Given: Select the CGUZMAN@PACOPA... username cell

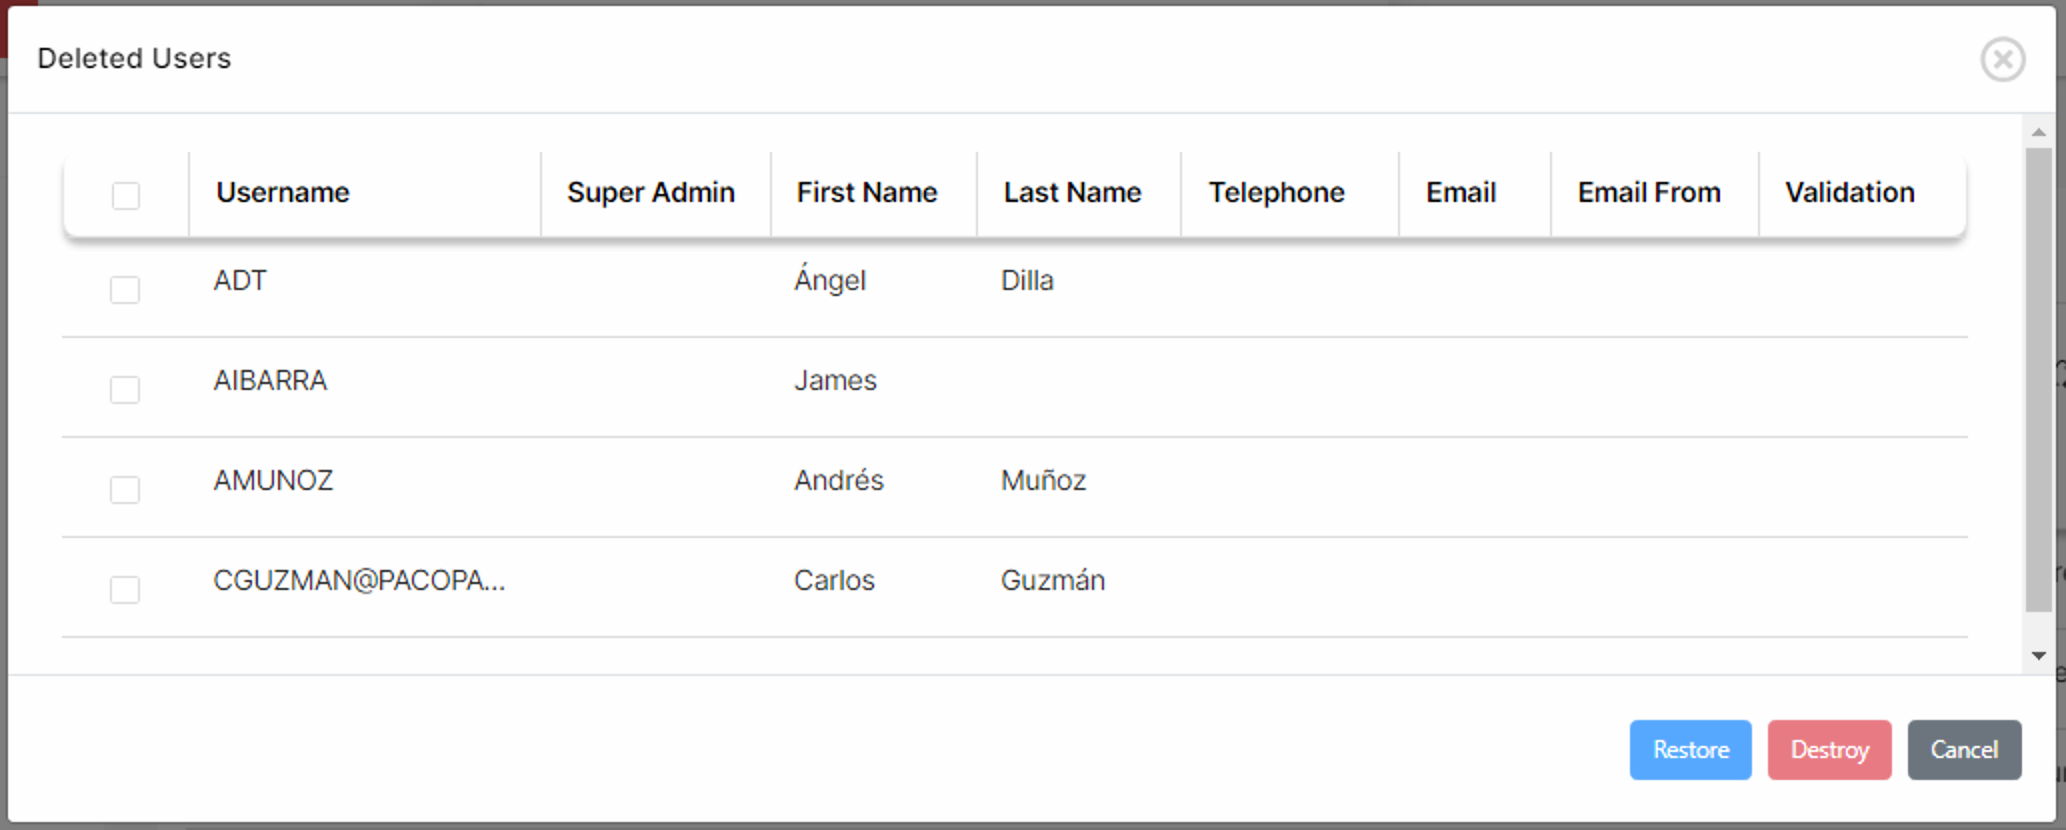Looking at the screenshot, I should [x=359, y=581].
